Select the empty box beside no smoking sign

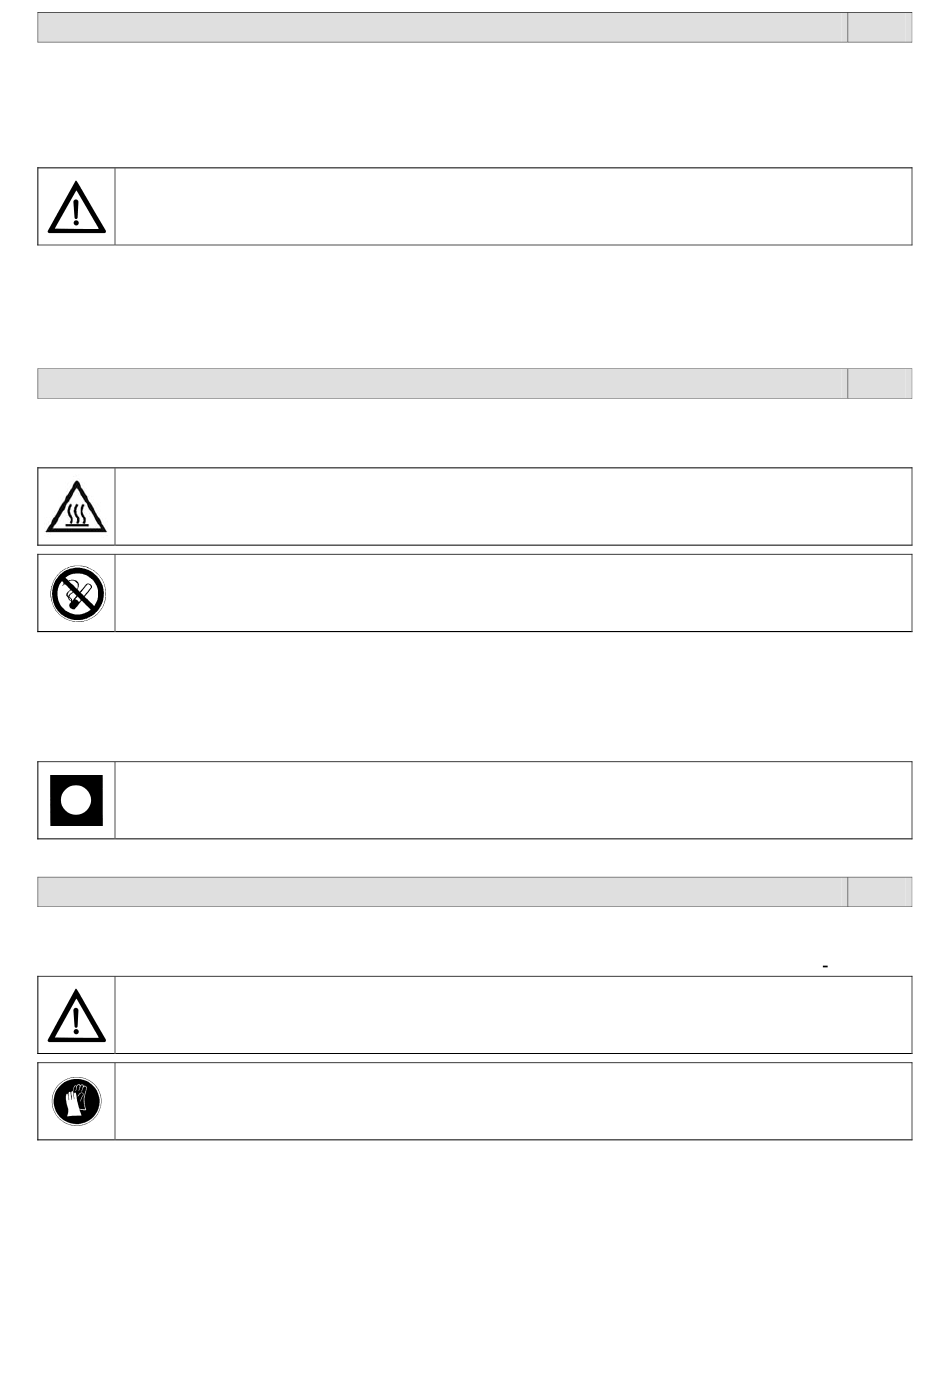513,593
